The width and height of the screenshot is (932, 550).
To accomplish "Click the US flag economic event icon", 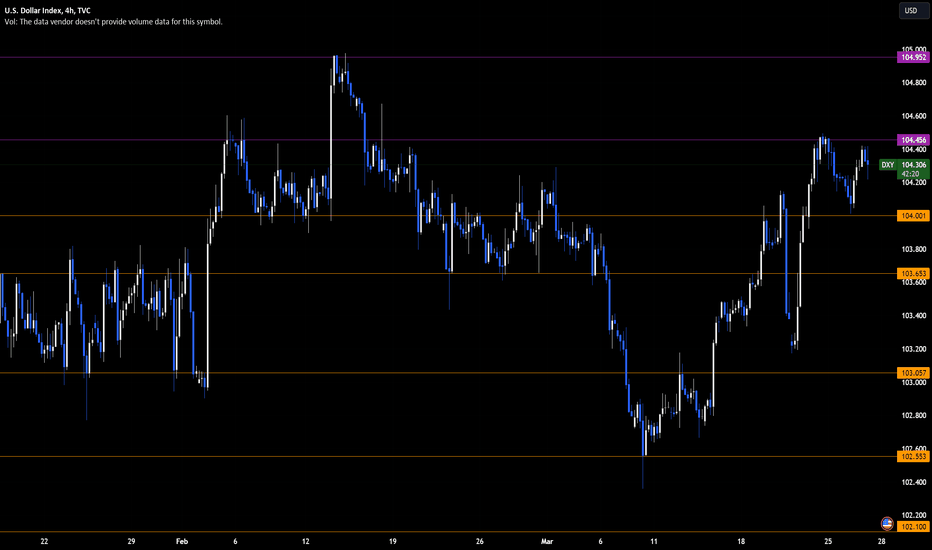I will point(887,523).
